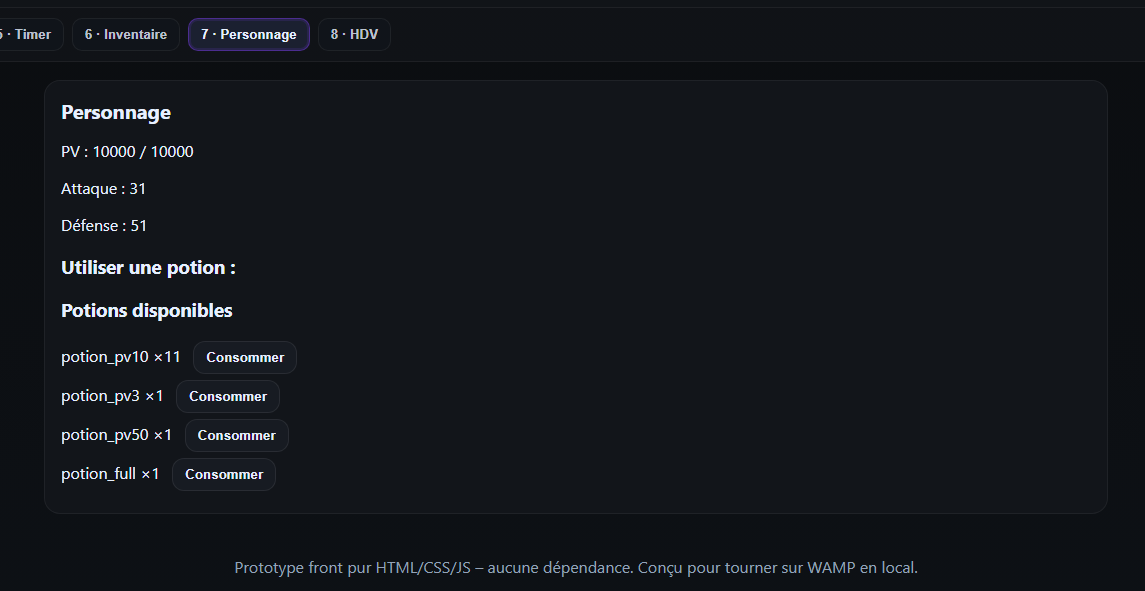Click the potion_pv3 ×1 label
The height and width of the screenshot is (591, 1145).
tap(112, 396)
